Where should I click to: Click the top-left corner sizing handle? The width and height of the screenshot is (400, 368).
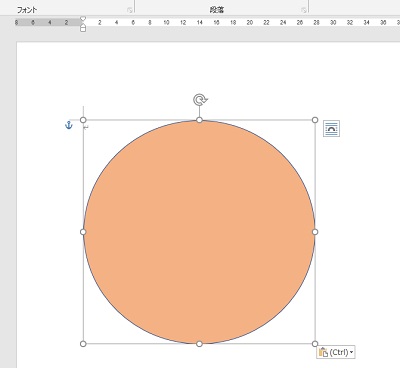coord(83,120)
